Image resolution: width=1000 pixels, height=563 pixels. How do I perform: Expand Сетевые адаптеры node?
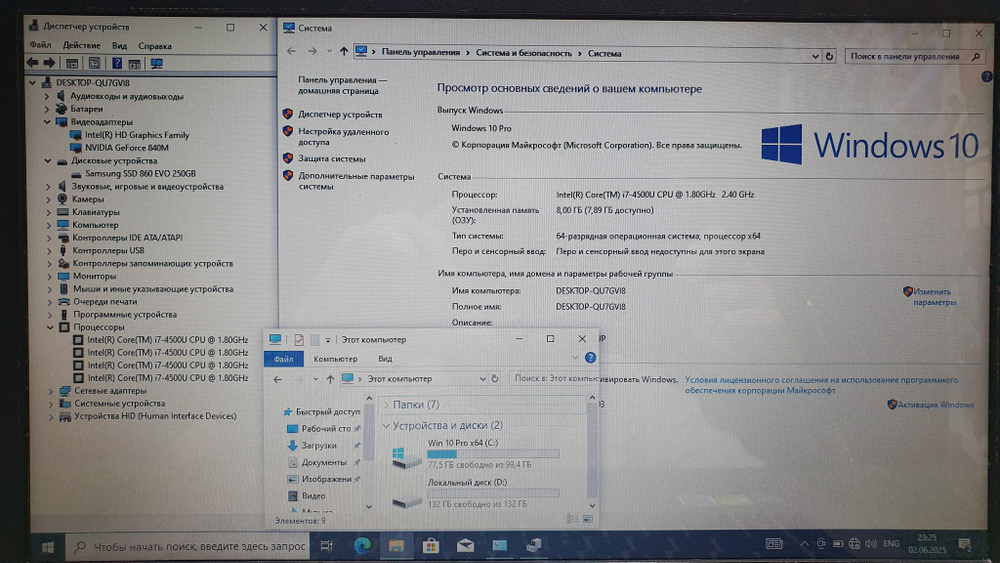click(x=50, y=391)
